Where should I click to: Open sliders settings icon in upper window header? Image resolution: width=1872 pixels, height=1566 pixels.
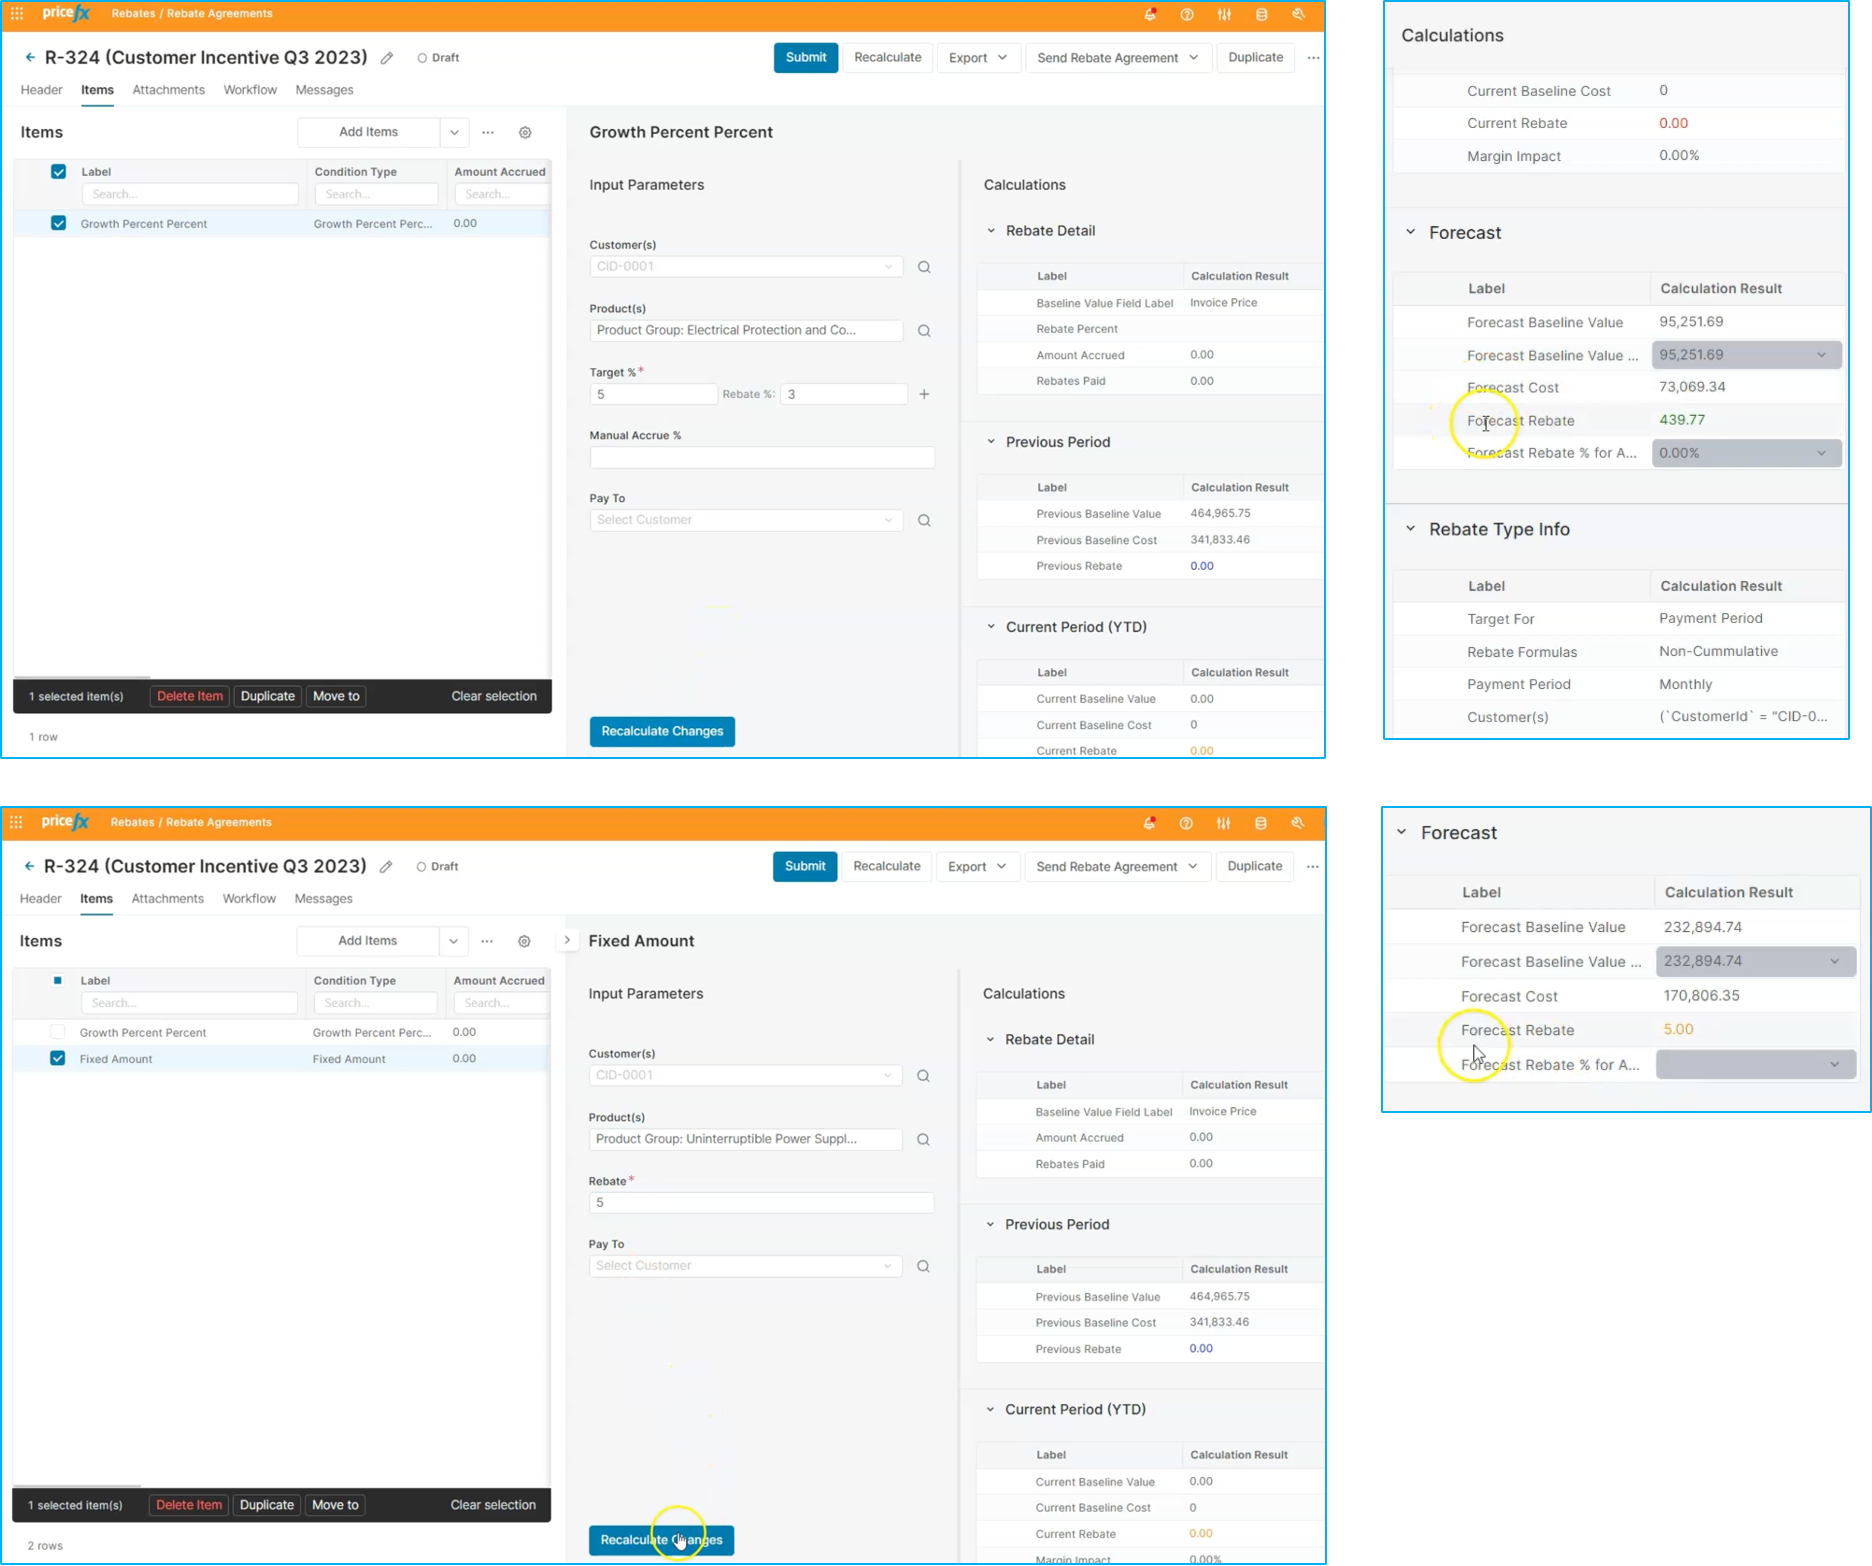tap(1224, 14)
